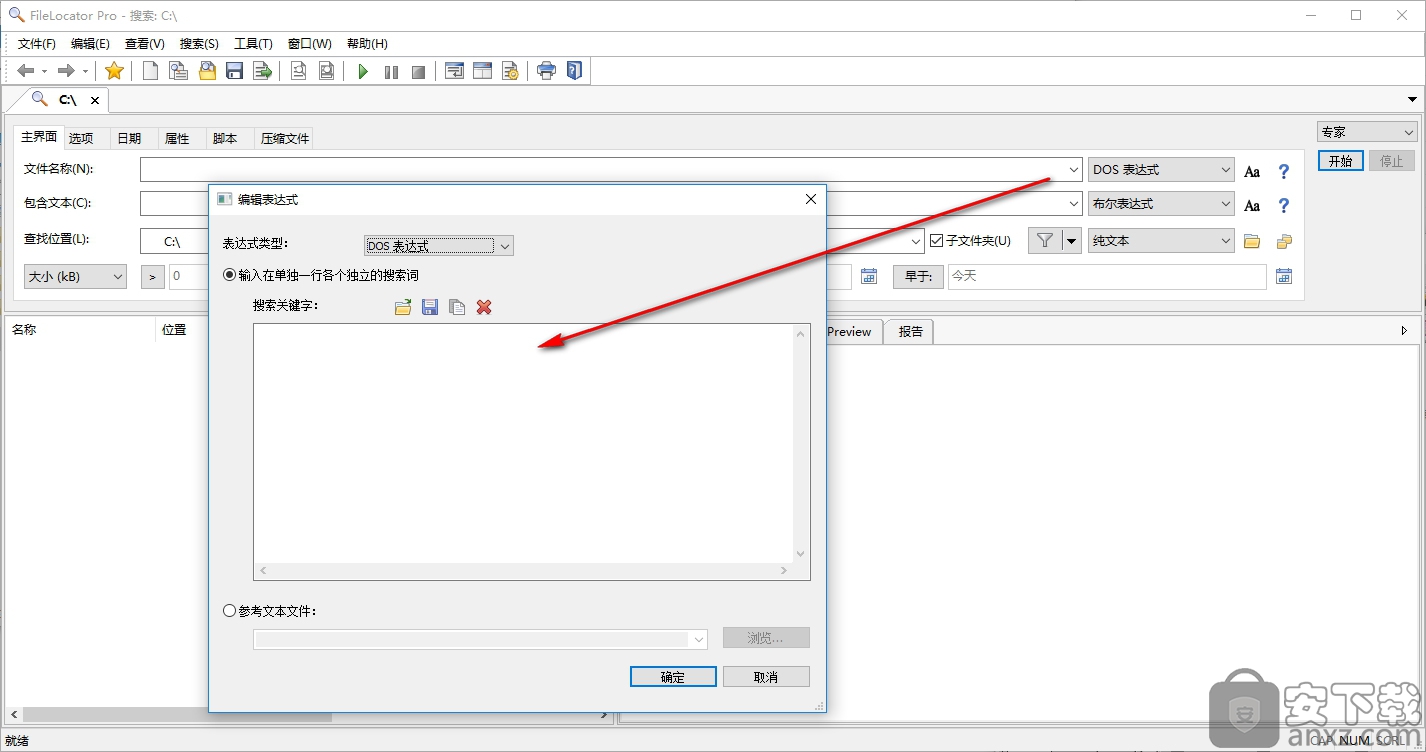Click the 确定 button

point(673,677)
